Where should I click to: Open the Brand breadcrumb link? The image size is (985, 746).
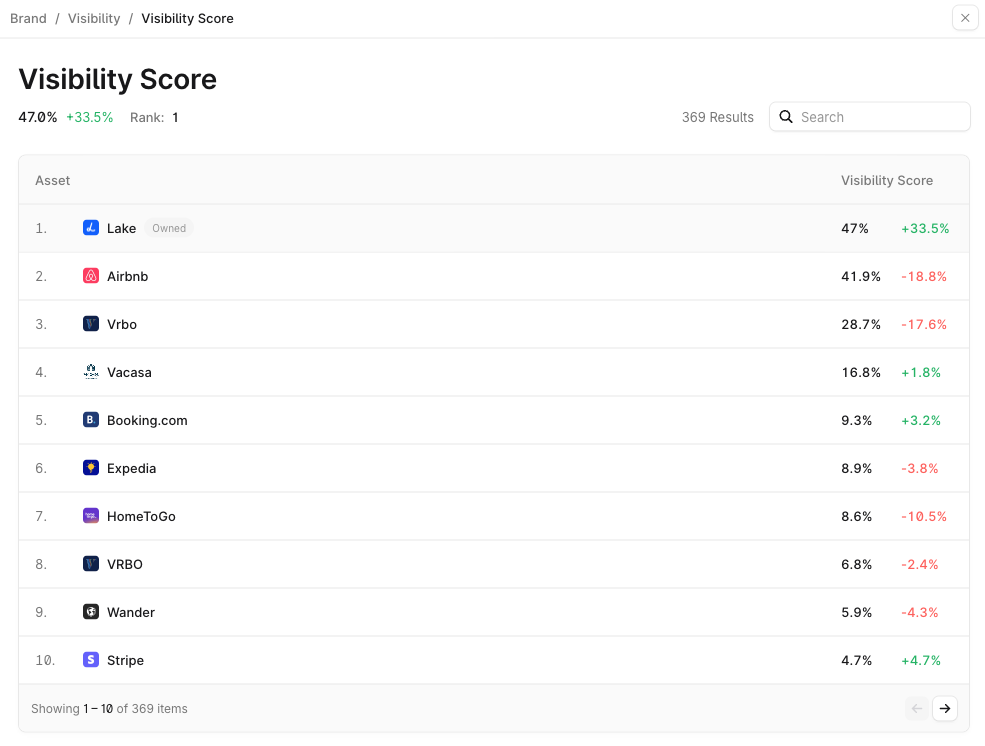point(28,18)
